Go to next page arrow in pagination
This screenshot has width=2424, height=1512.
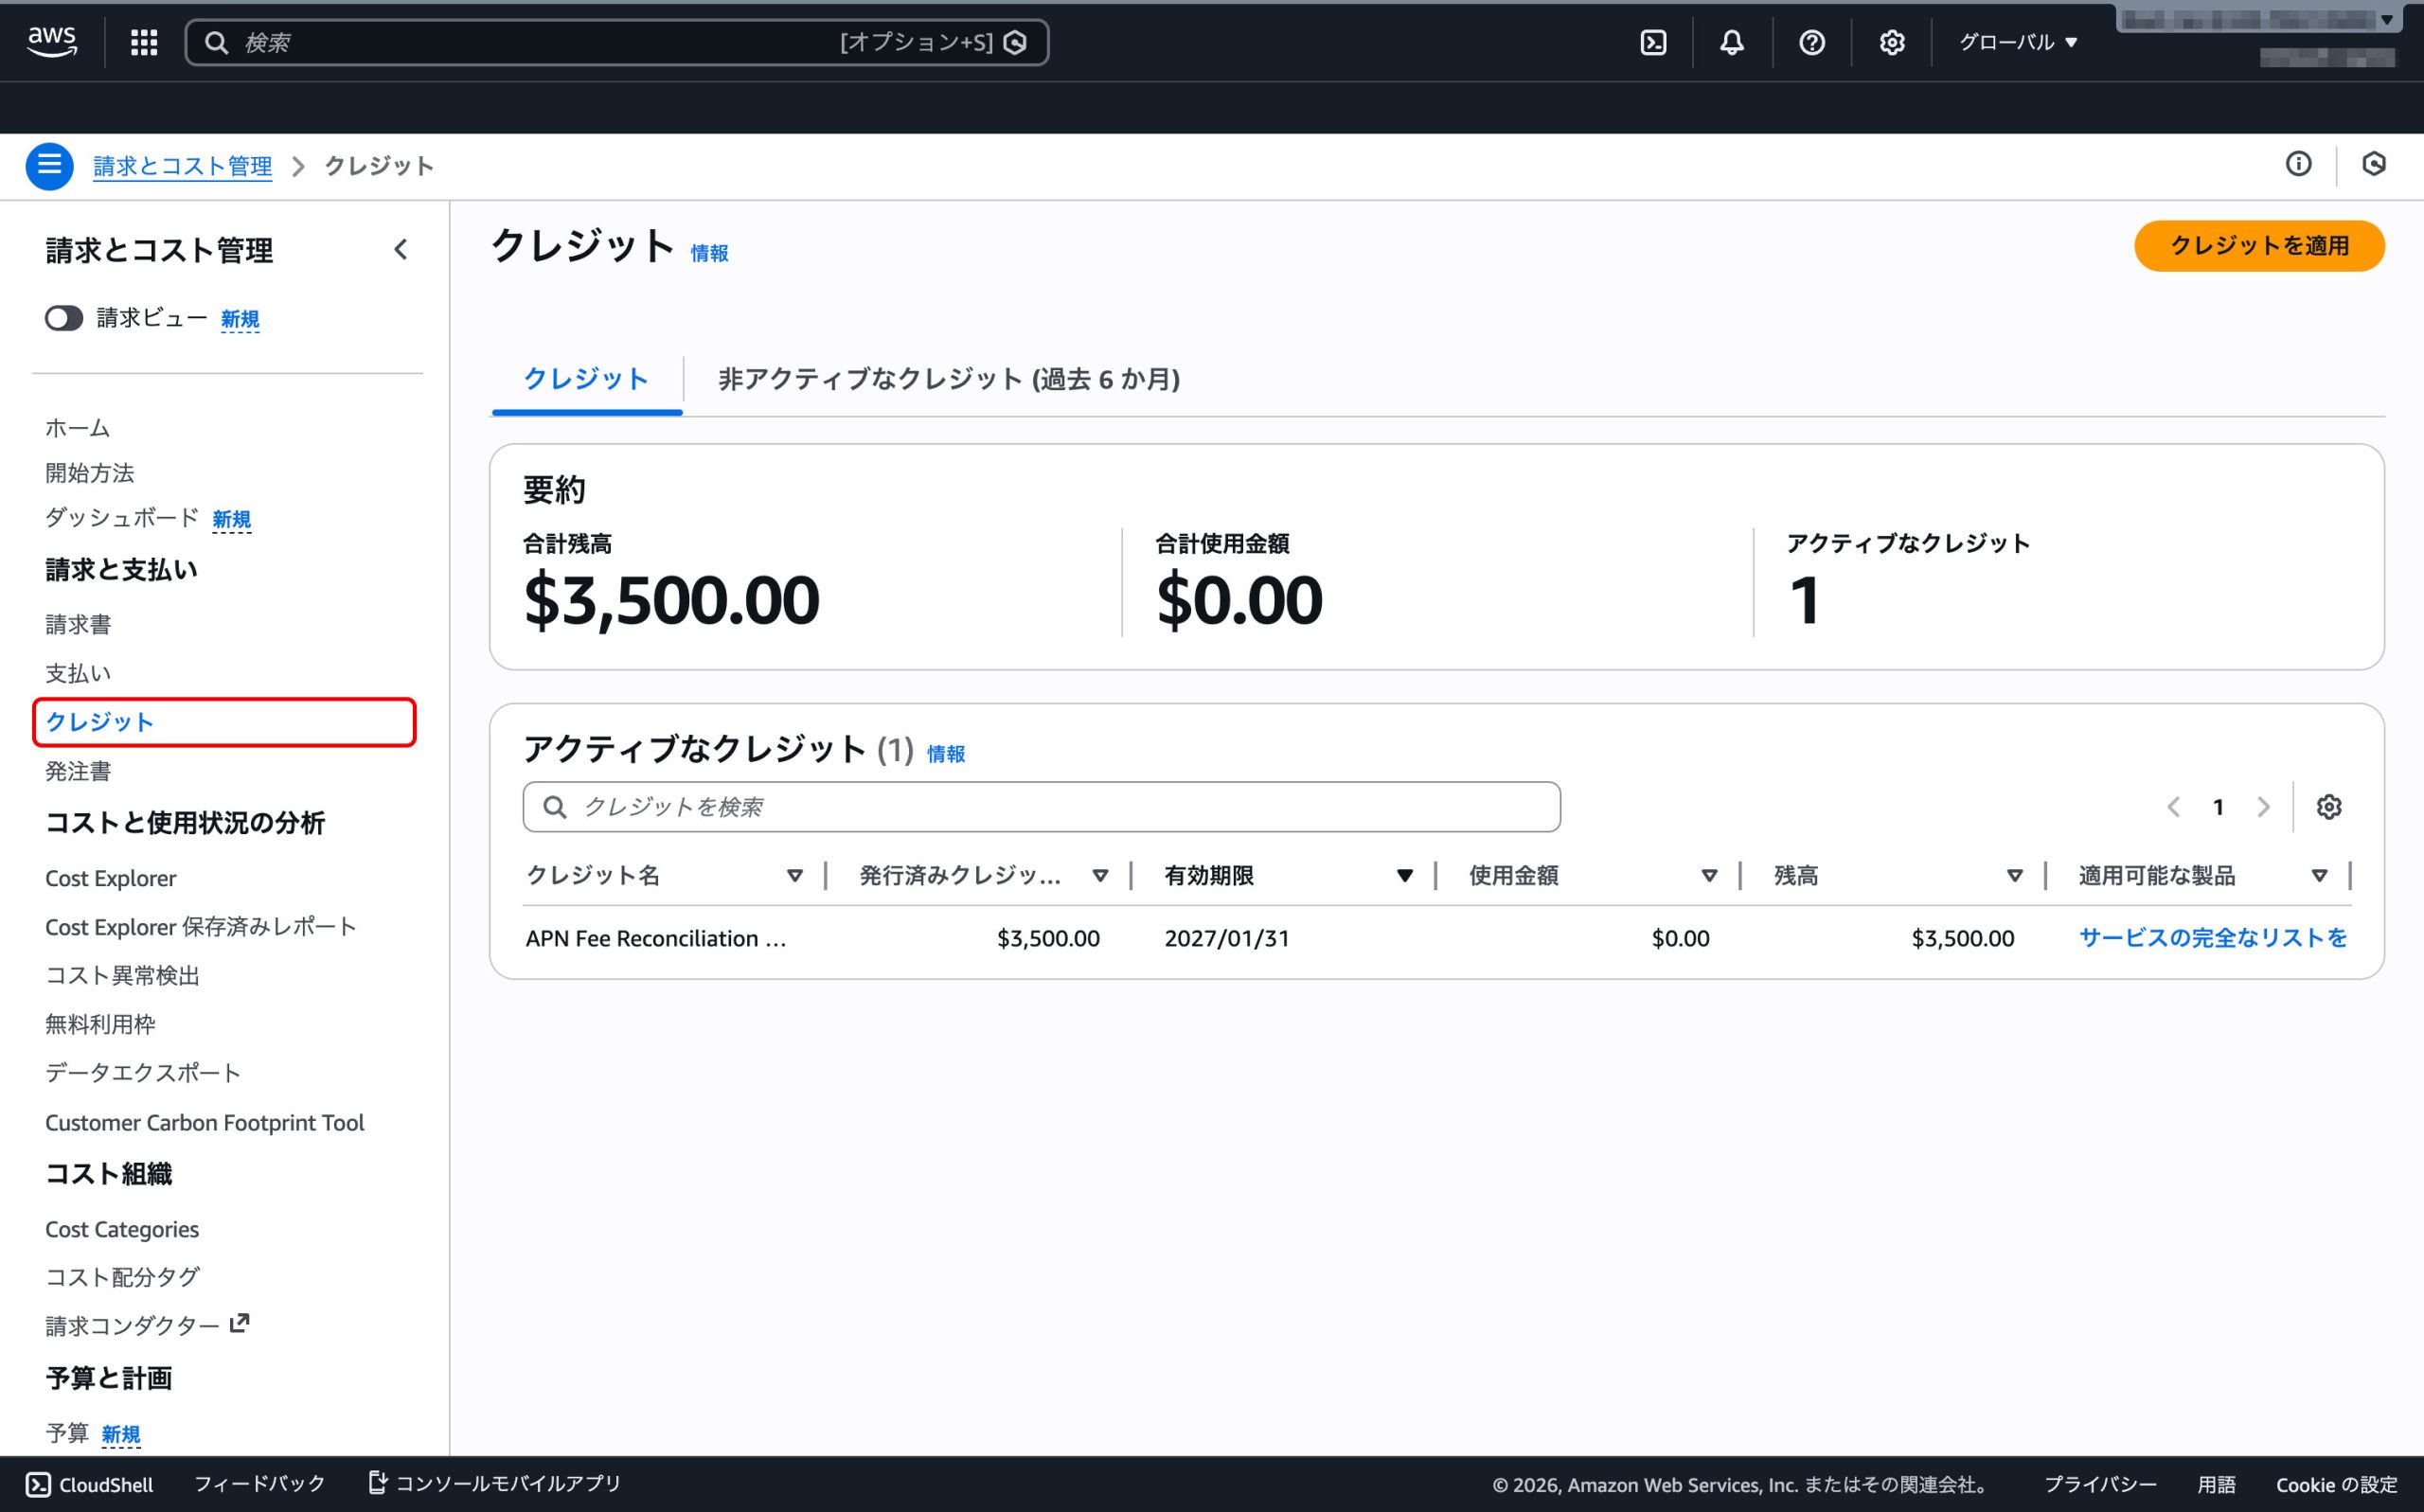click(2263, 807)
